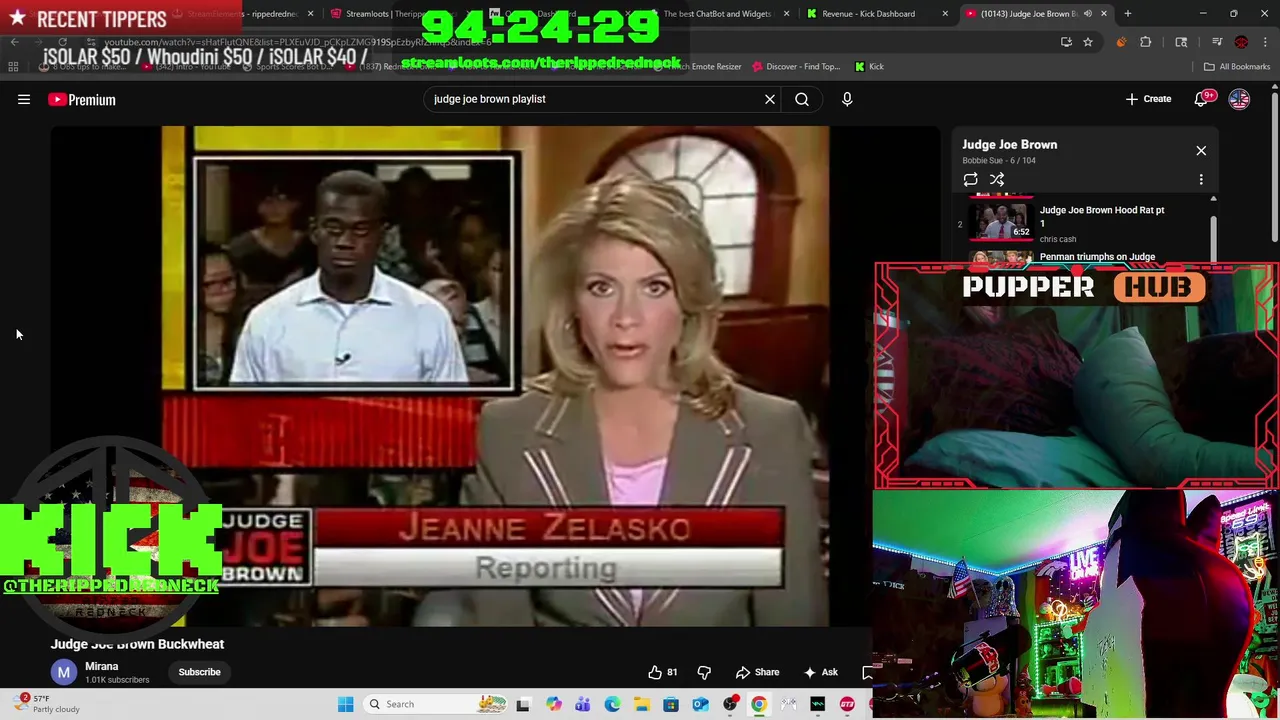The image size is (1280, 720).
Task: Toggle loop playlist in the Judge Joe Brown panel
Action: pyautogui.click(x=970, y=180)
